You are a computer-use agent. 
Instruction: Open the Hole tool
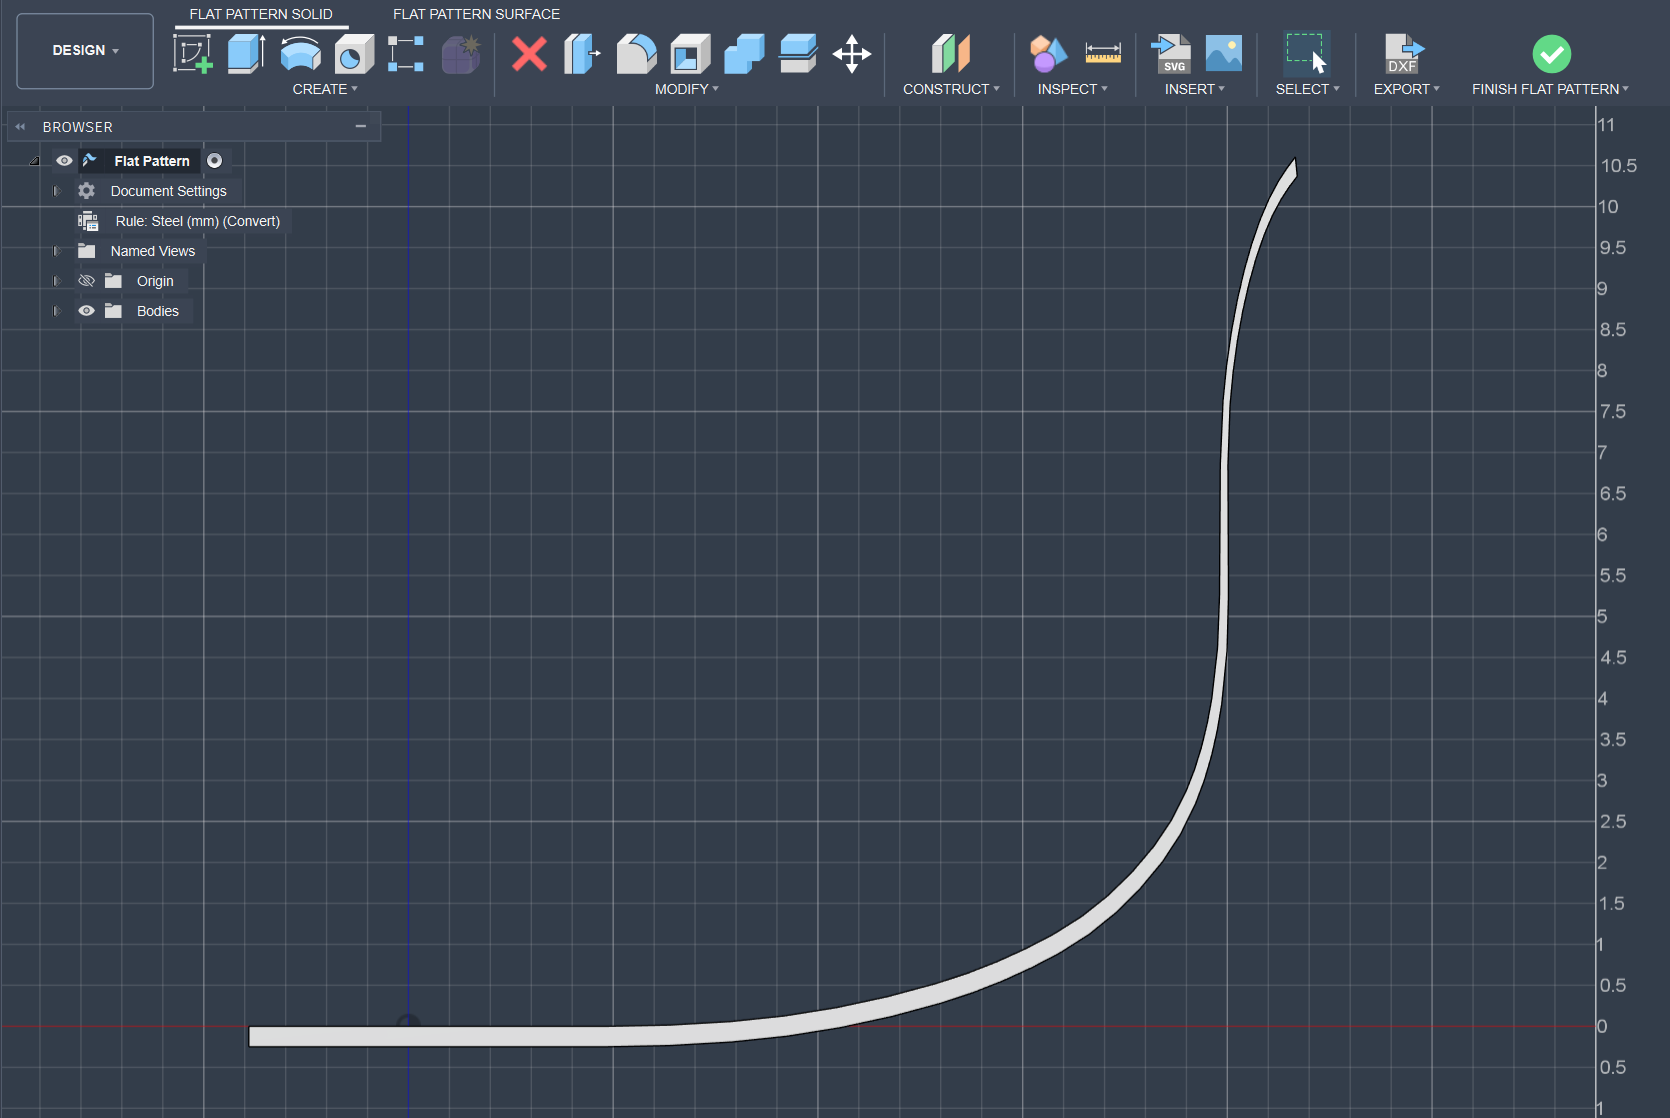[x=354, y=54]
